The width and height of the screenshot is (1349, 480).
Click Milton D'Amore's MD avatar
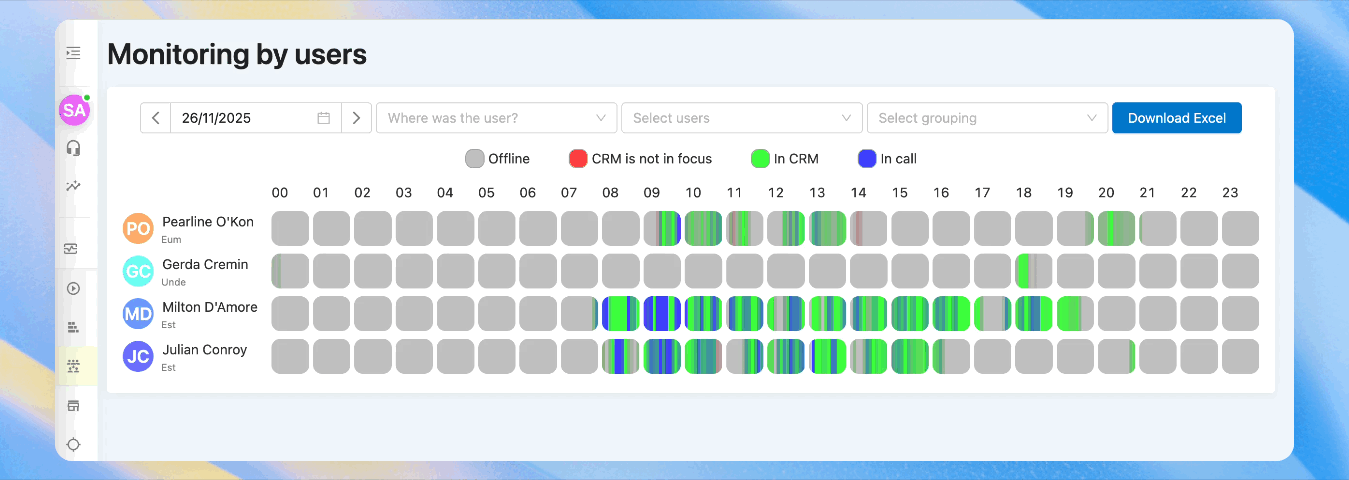point(139,314)
